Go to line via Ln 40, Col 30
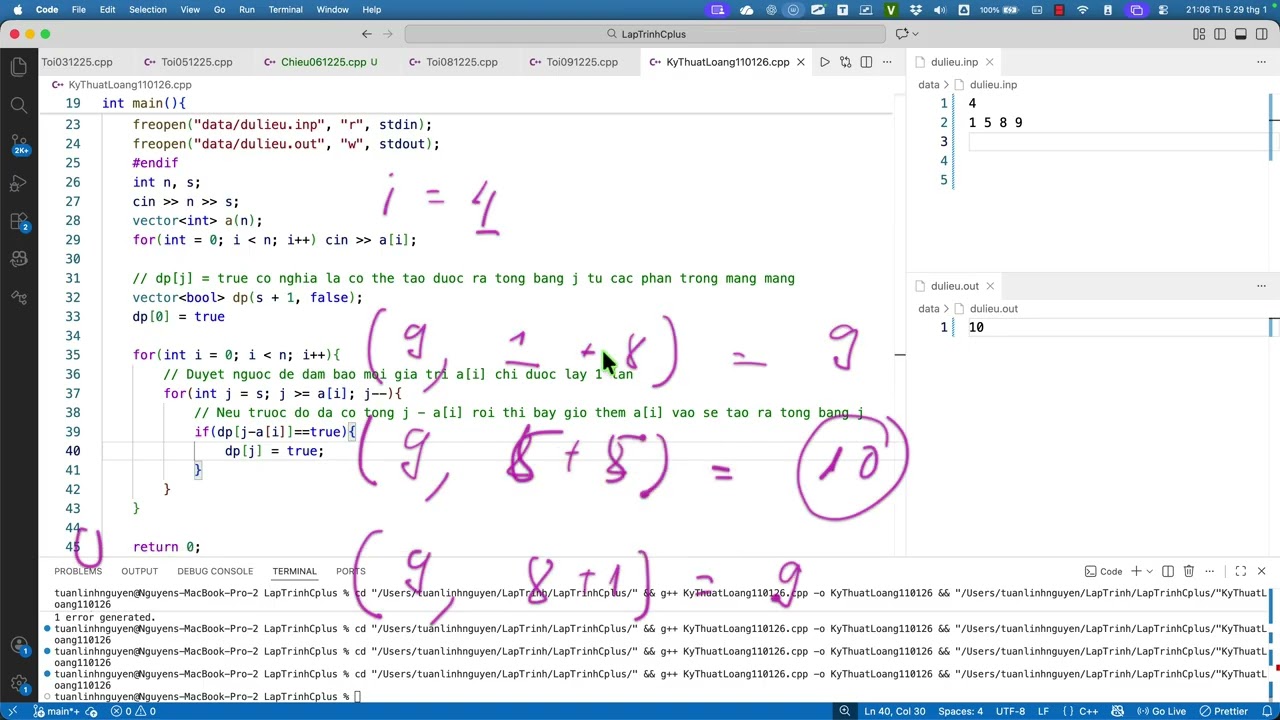This screenshot has width=1280, height=720. pos(895,711)
